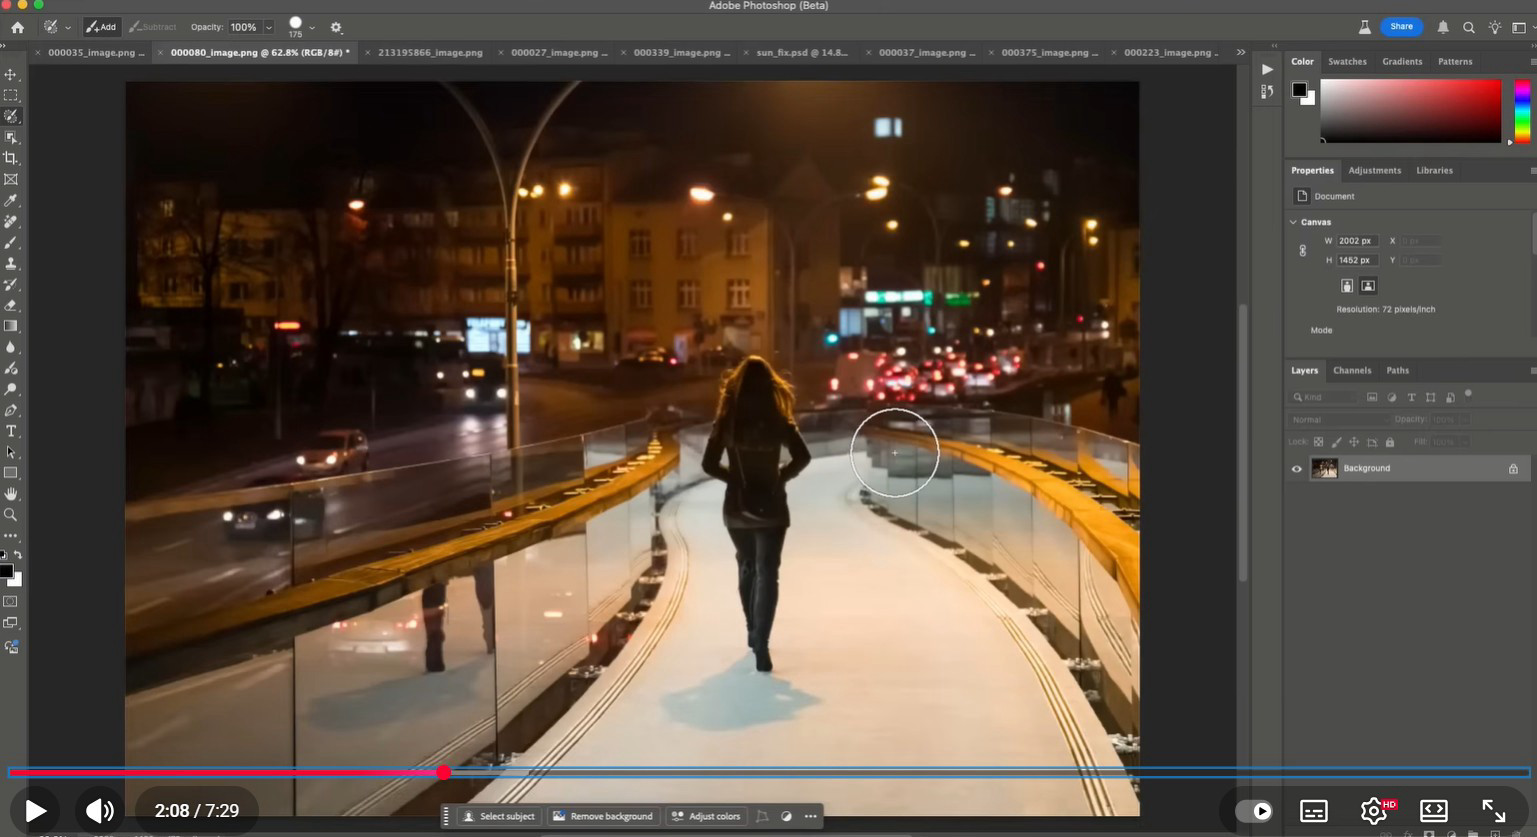This screenshot has width=1537, height=837.
Task: Choose the Horizontal Type tool
Action: pyautogui.click(x=11, y=432)
